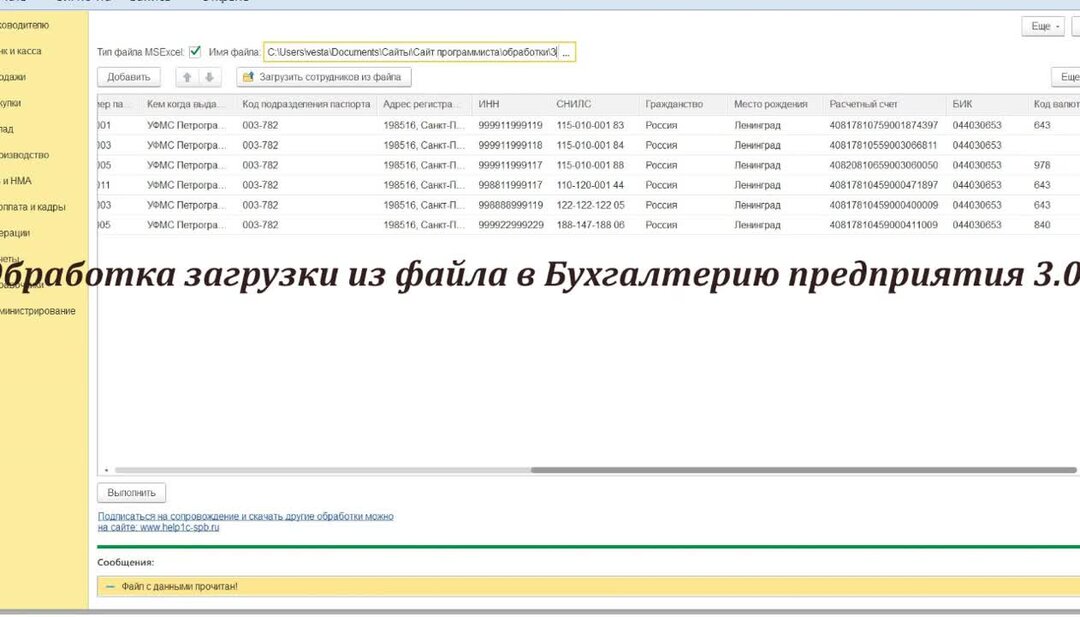
Task: Select СНИЛС cell 122-122-122 05
Action: point(594,205)
